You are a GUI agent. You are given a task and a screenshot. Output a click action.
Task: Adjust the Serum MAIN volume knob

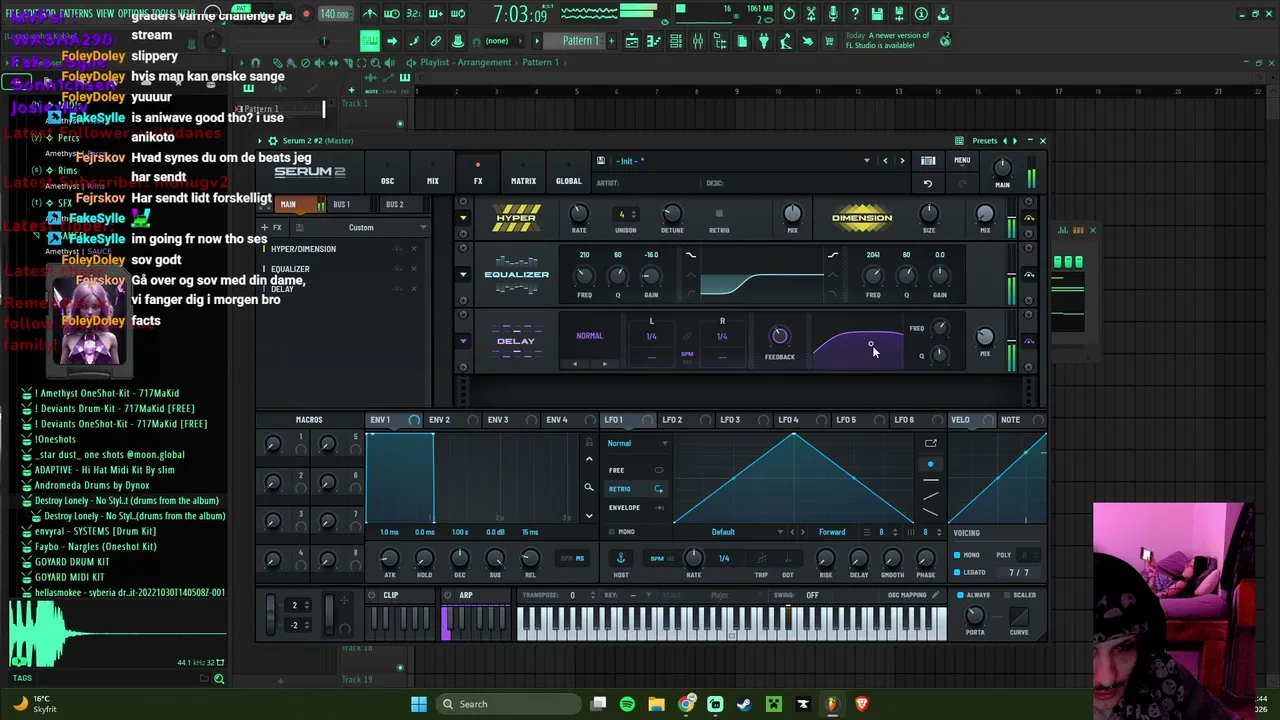pyautogui.click(x=1002, y=168)
